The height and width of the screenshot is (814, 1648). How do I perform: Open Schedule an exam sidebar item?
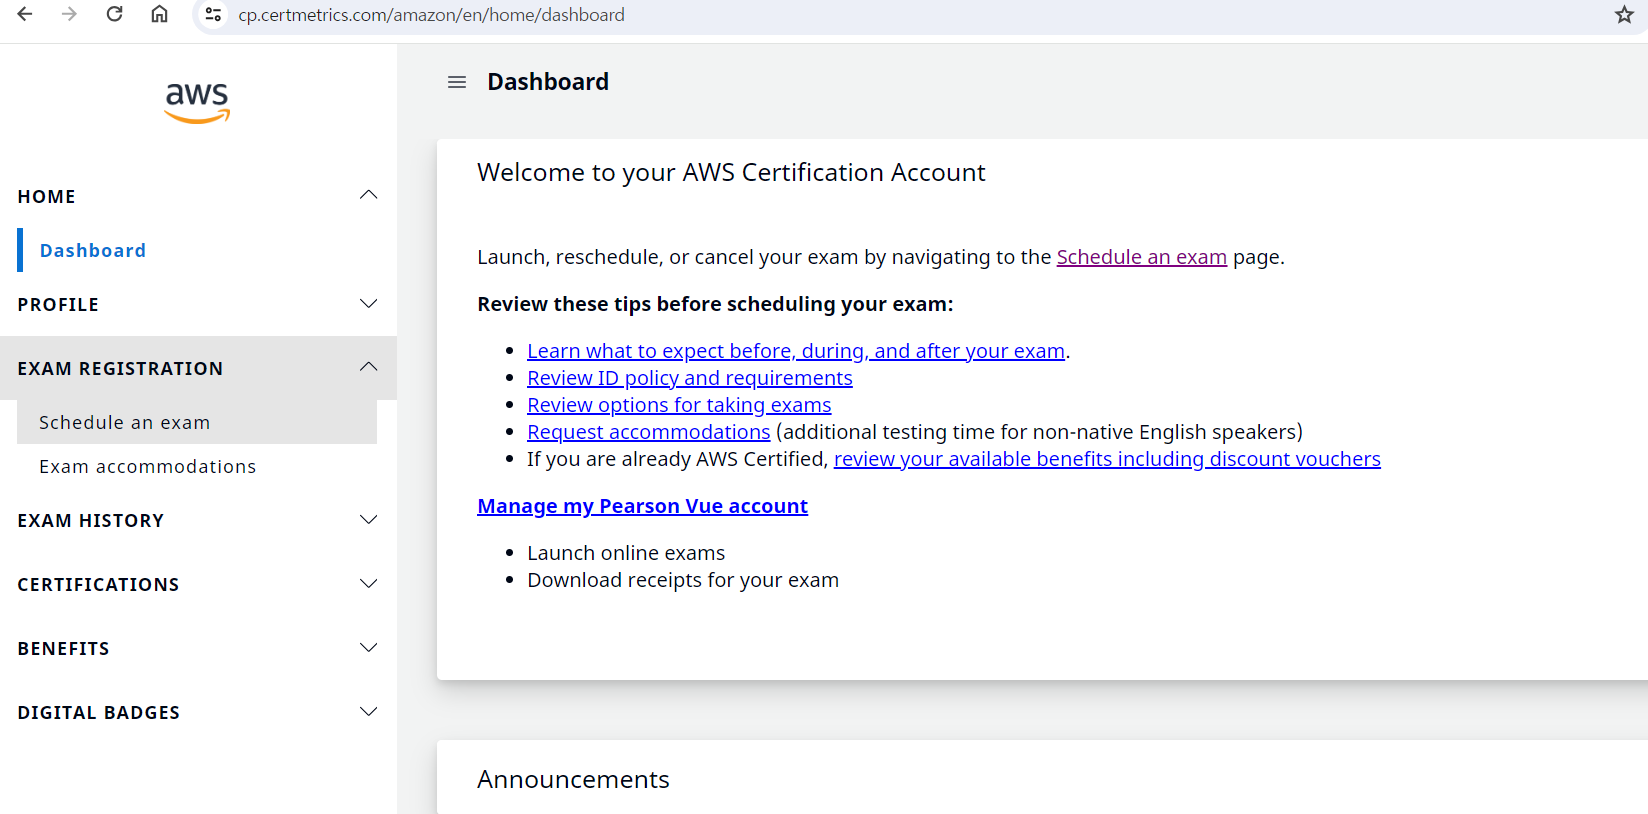(125, 423)
